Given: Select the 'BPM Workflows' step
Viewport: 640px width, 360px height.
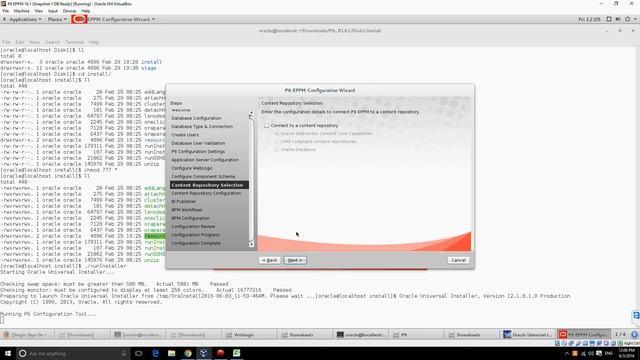Looking at the screenshot, I should coord(187,210).
